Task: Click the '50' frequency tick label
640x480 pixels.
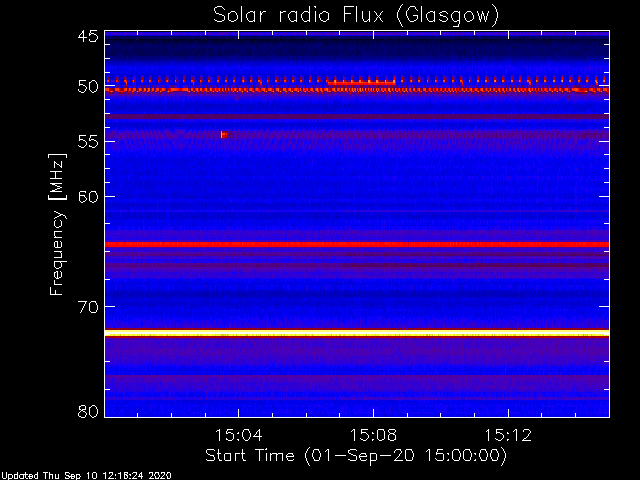Action: (x=88, y=87)
